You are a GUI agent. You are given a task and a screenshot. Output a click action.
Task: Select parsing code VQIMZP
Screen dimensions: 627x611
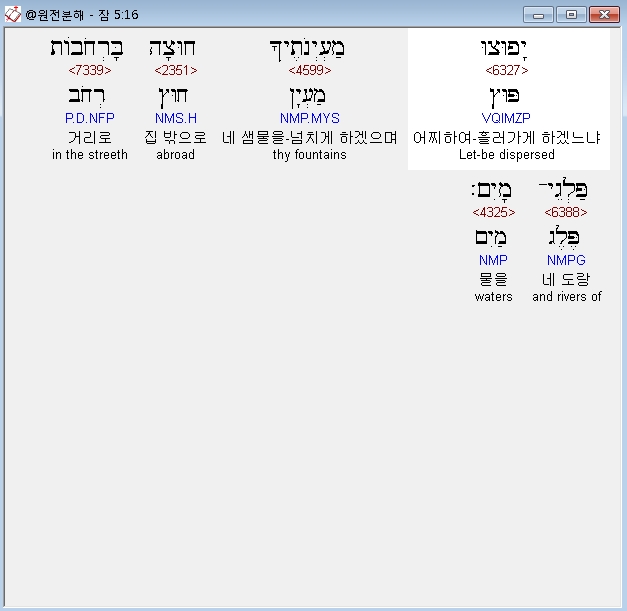[x=506, y=118]
